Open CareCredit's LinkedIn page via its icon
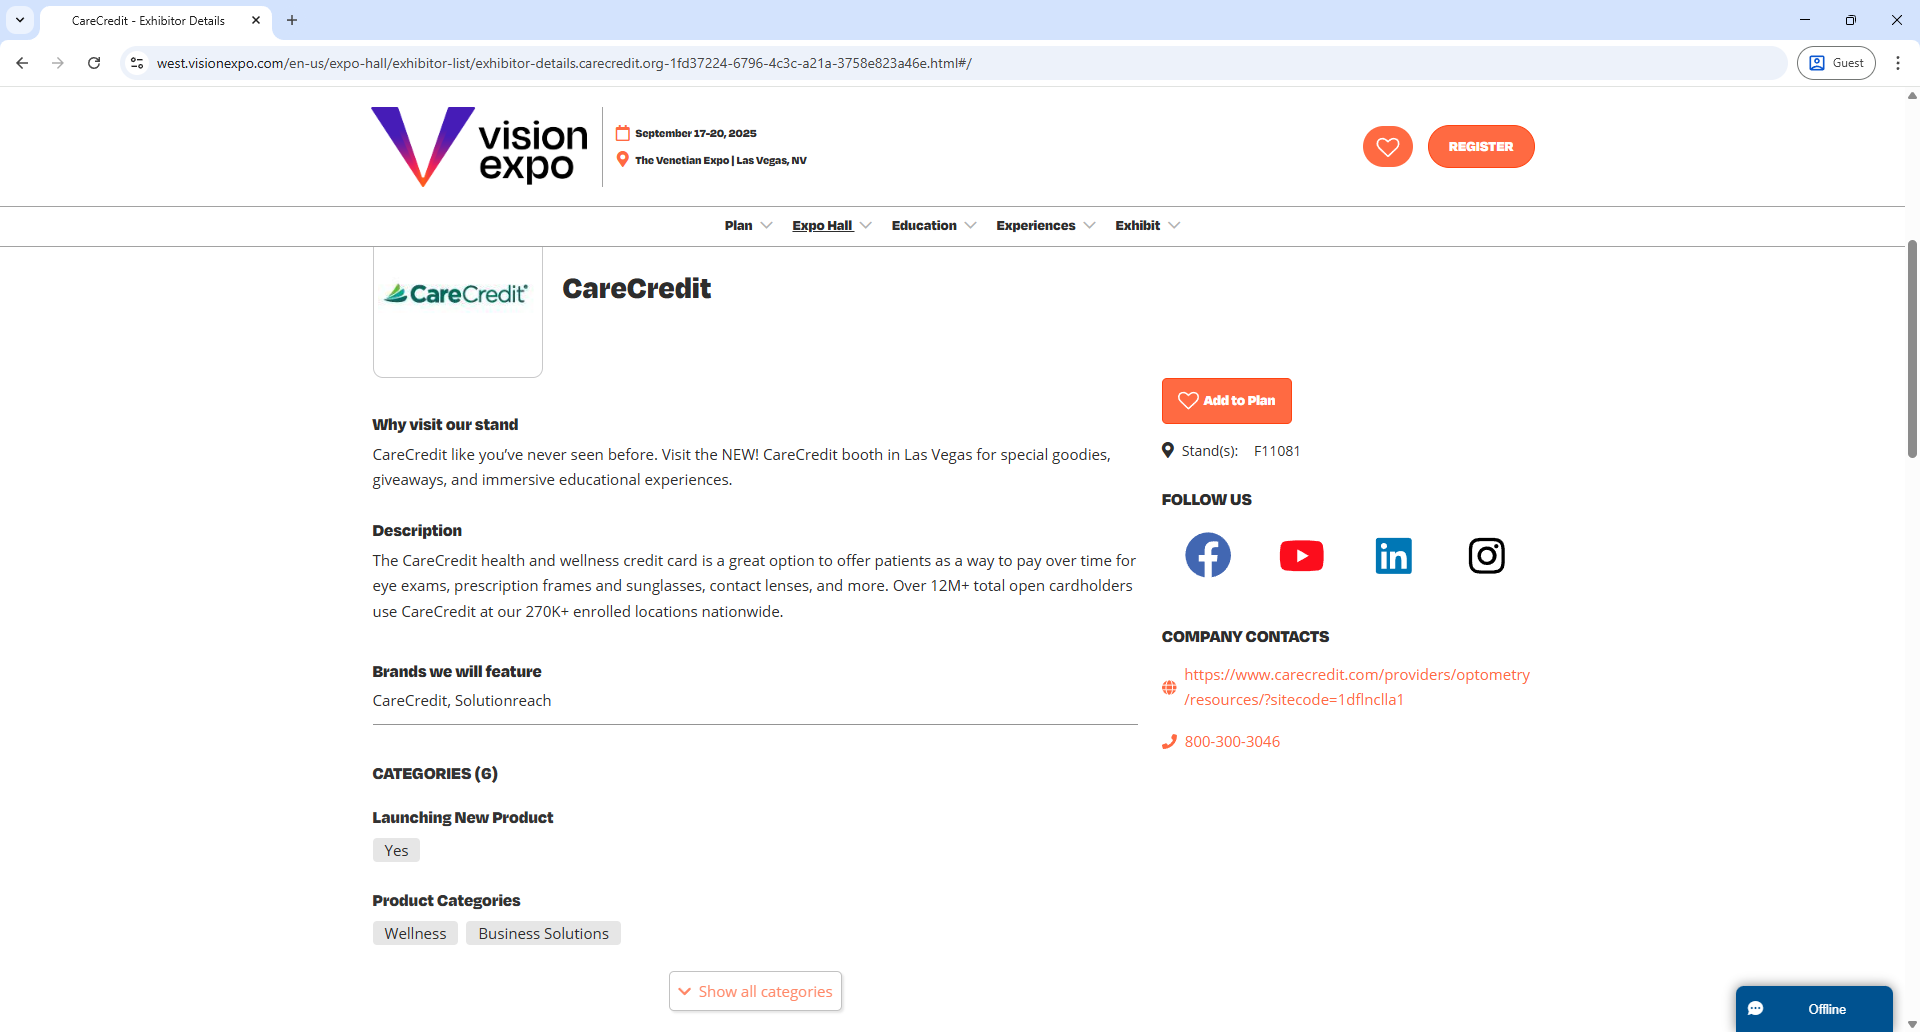The height and width of the screenshot is (1032, 1920). (1393, 555)
